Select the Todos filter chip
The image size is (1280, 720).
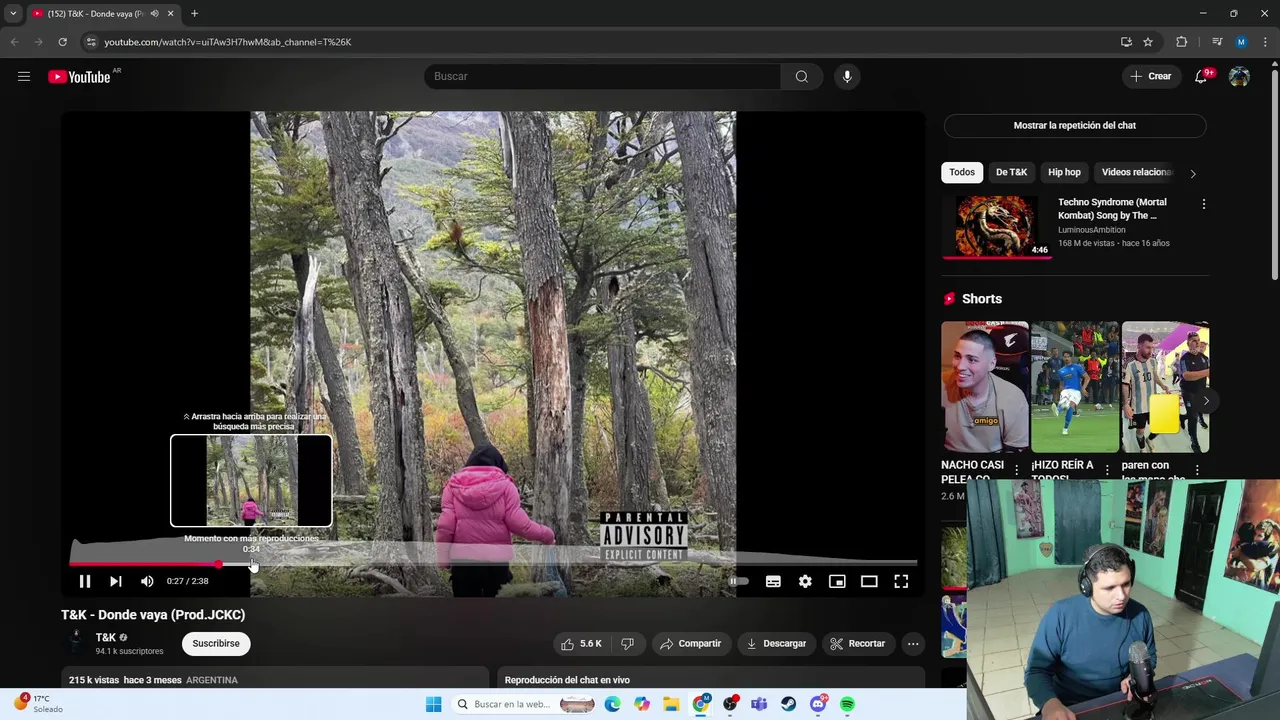pyautogui.click(x=962, y=172)
